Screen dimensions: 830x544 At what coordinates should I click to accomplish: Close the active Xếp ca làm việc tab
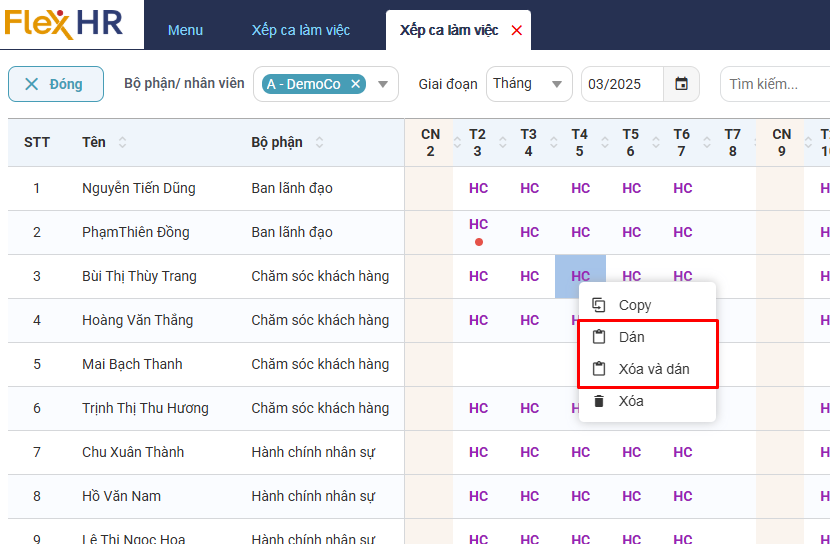coord(517,31)
